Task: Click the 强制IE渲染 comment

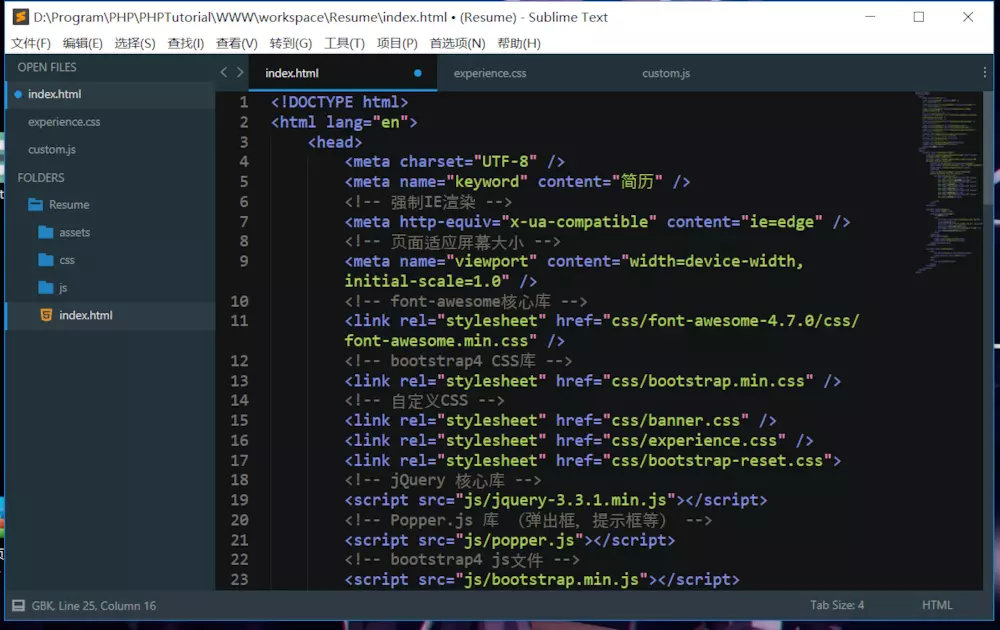Action: click(428, 202)
